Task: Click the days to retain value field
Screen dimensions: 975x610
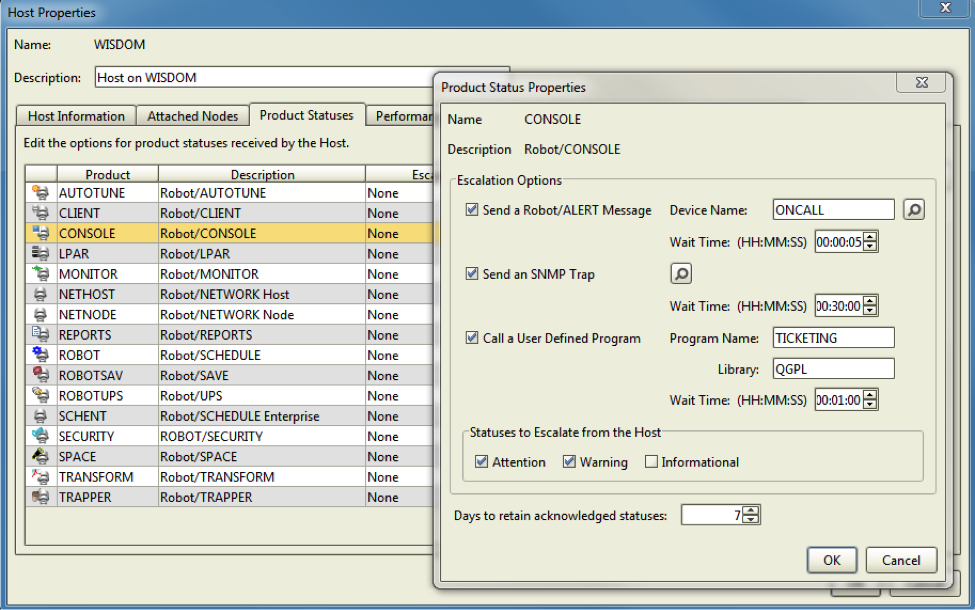Action: pos(712,515)
